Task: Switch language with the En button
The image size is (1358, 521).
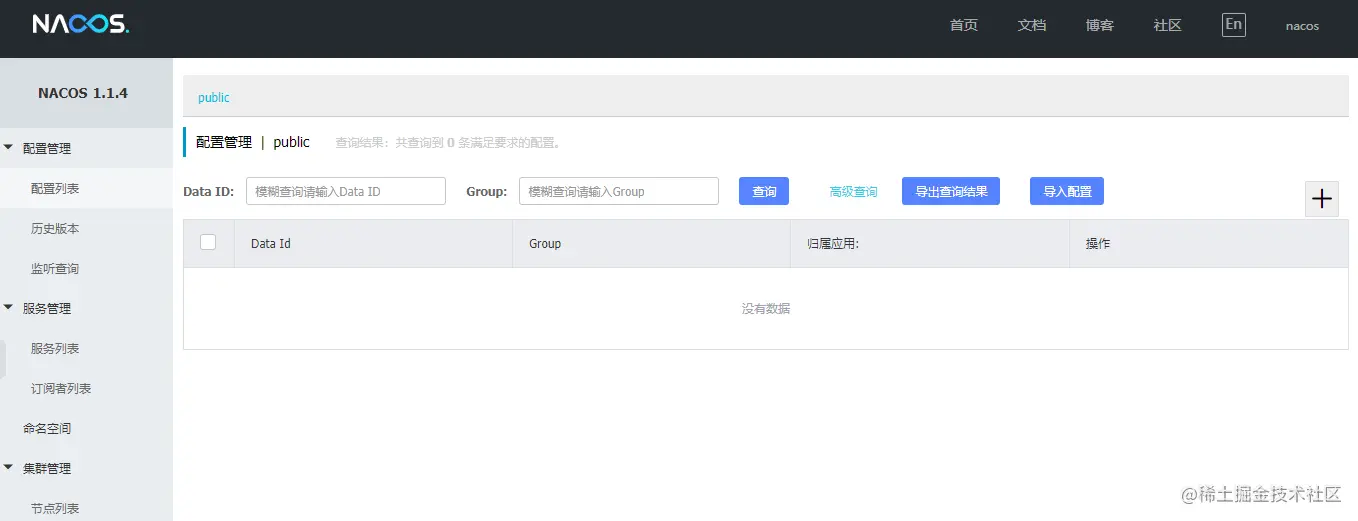Action: (1234, 25)
